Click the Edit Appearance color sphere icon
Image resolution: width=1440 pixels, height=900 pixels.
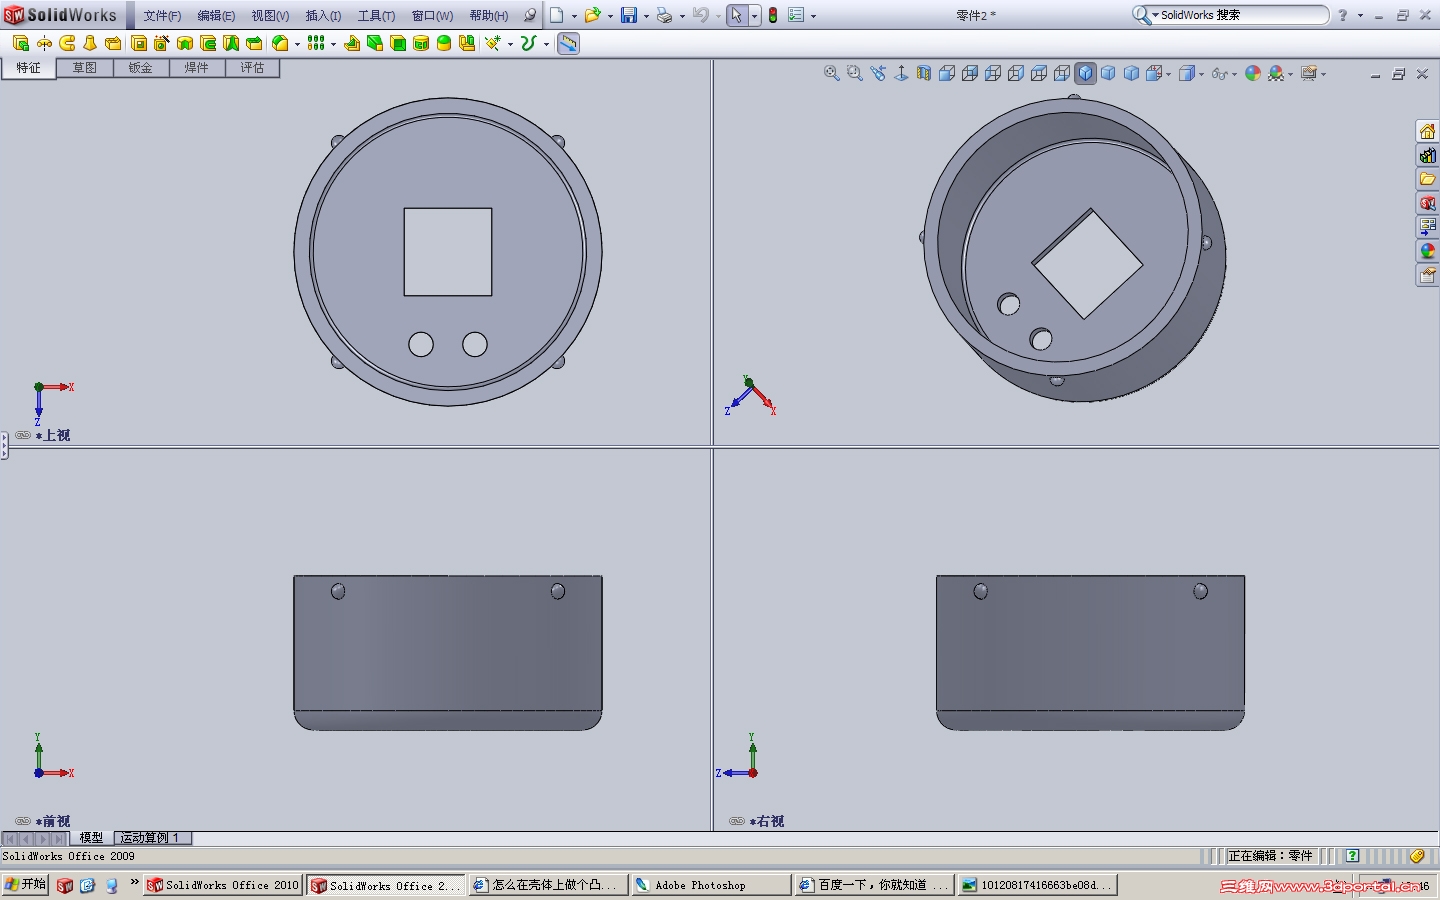1253,73
